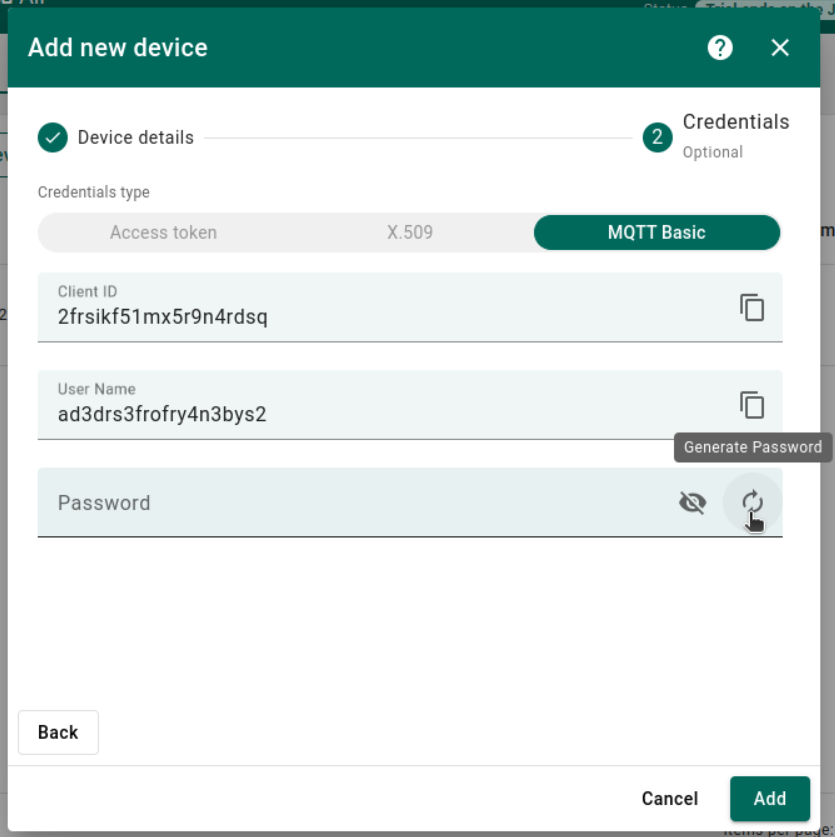Screen dimensions: 835x837
Task: Focus the Client ID input field
Action: [380, 318]
